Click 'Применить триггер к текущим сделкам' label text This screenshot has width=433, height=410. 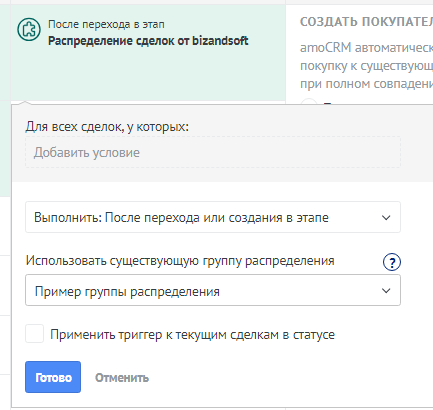point(192,334)
